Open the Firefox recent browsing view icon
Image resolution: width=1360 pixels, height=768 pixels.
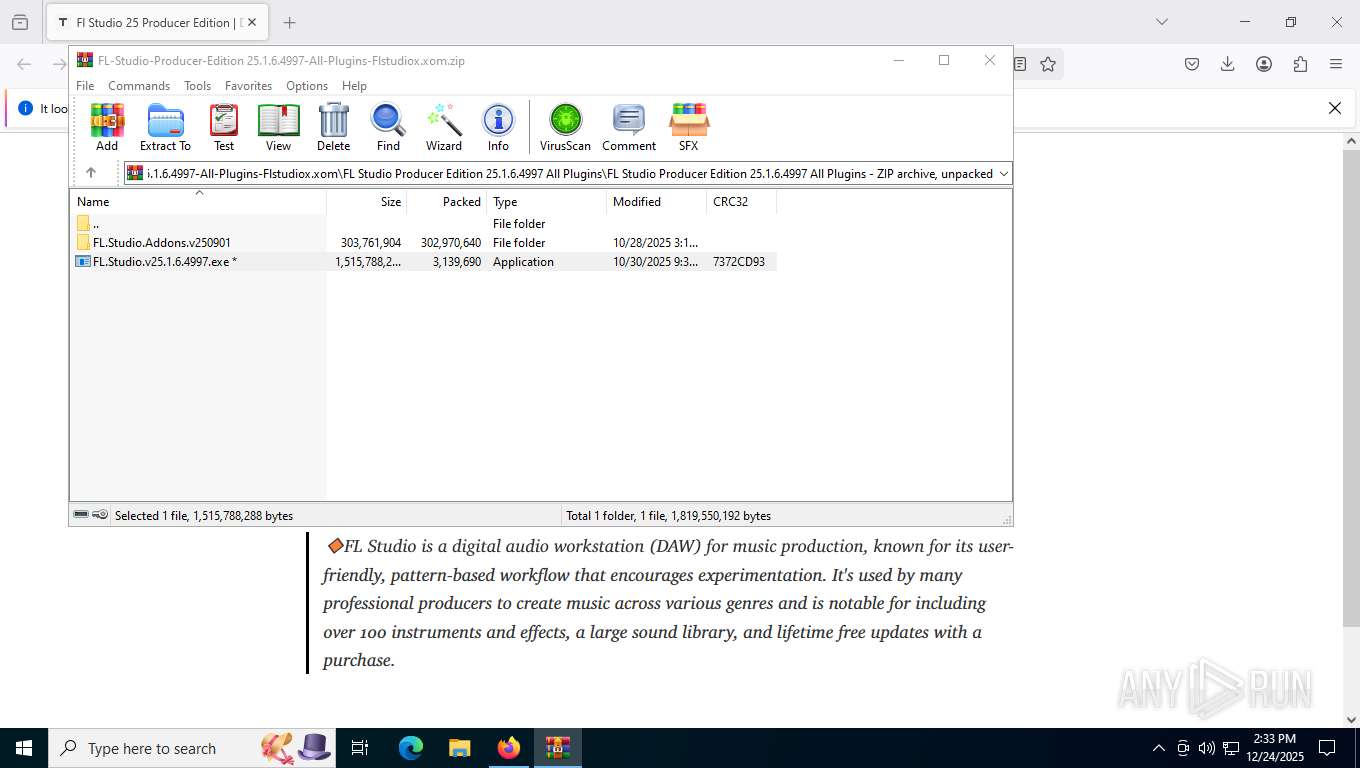pyautogui.click(x=20, y=22)
